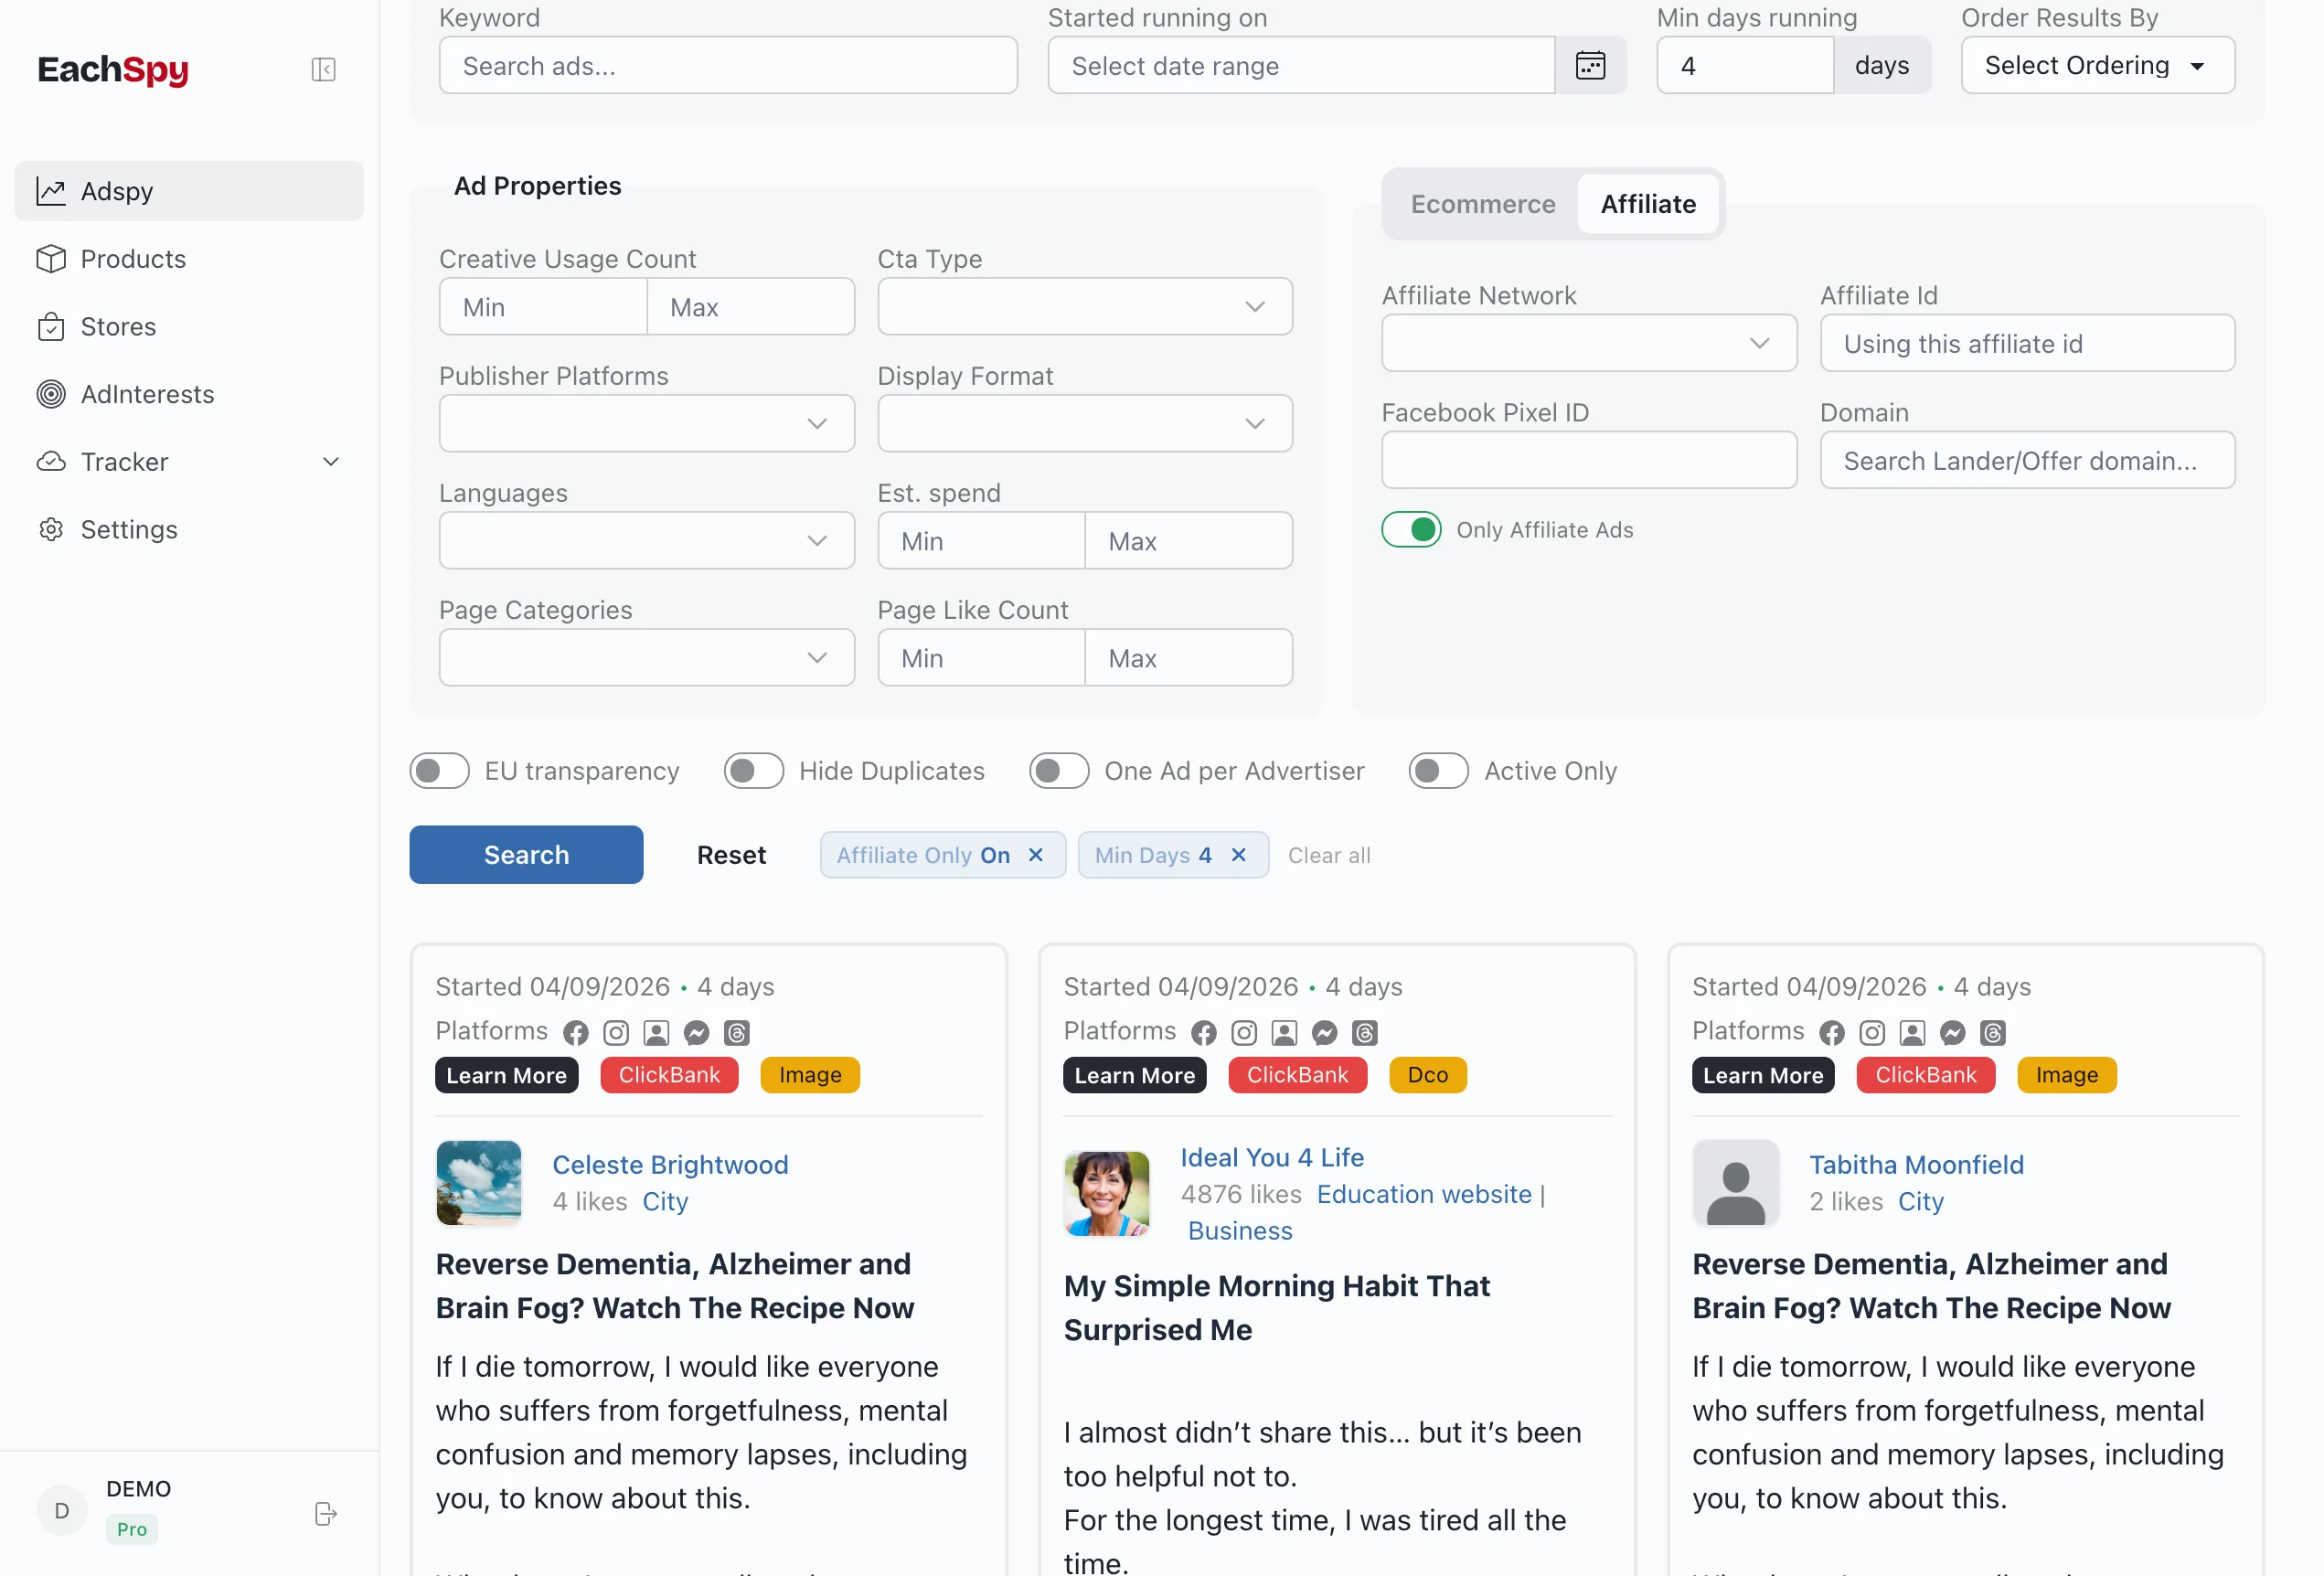Open AdInterests from the sidebar

147,394
